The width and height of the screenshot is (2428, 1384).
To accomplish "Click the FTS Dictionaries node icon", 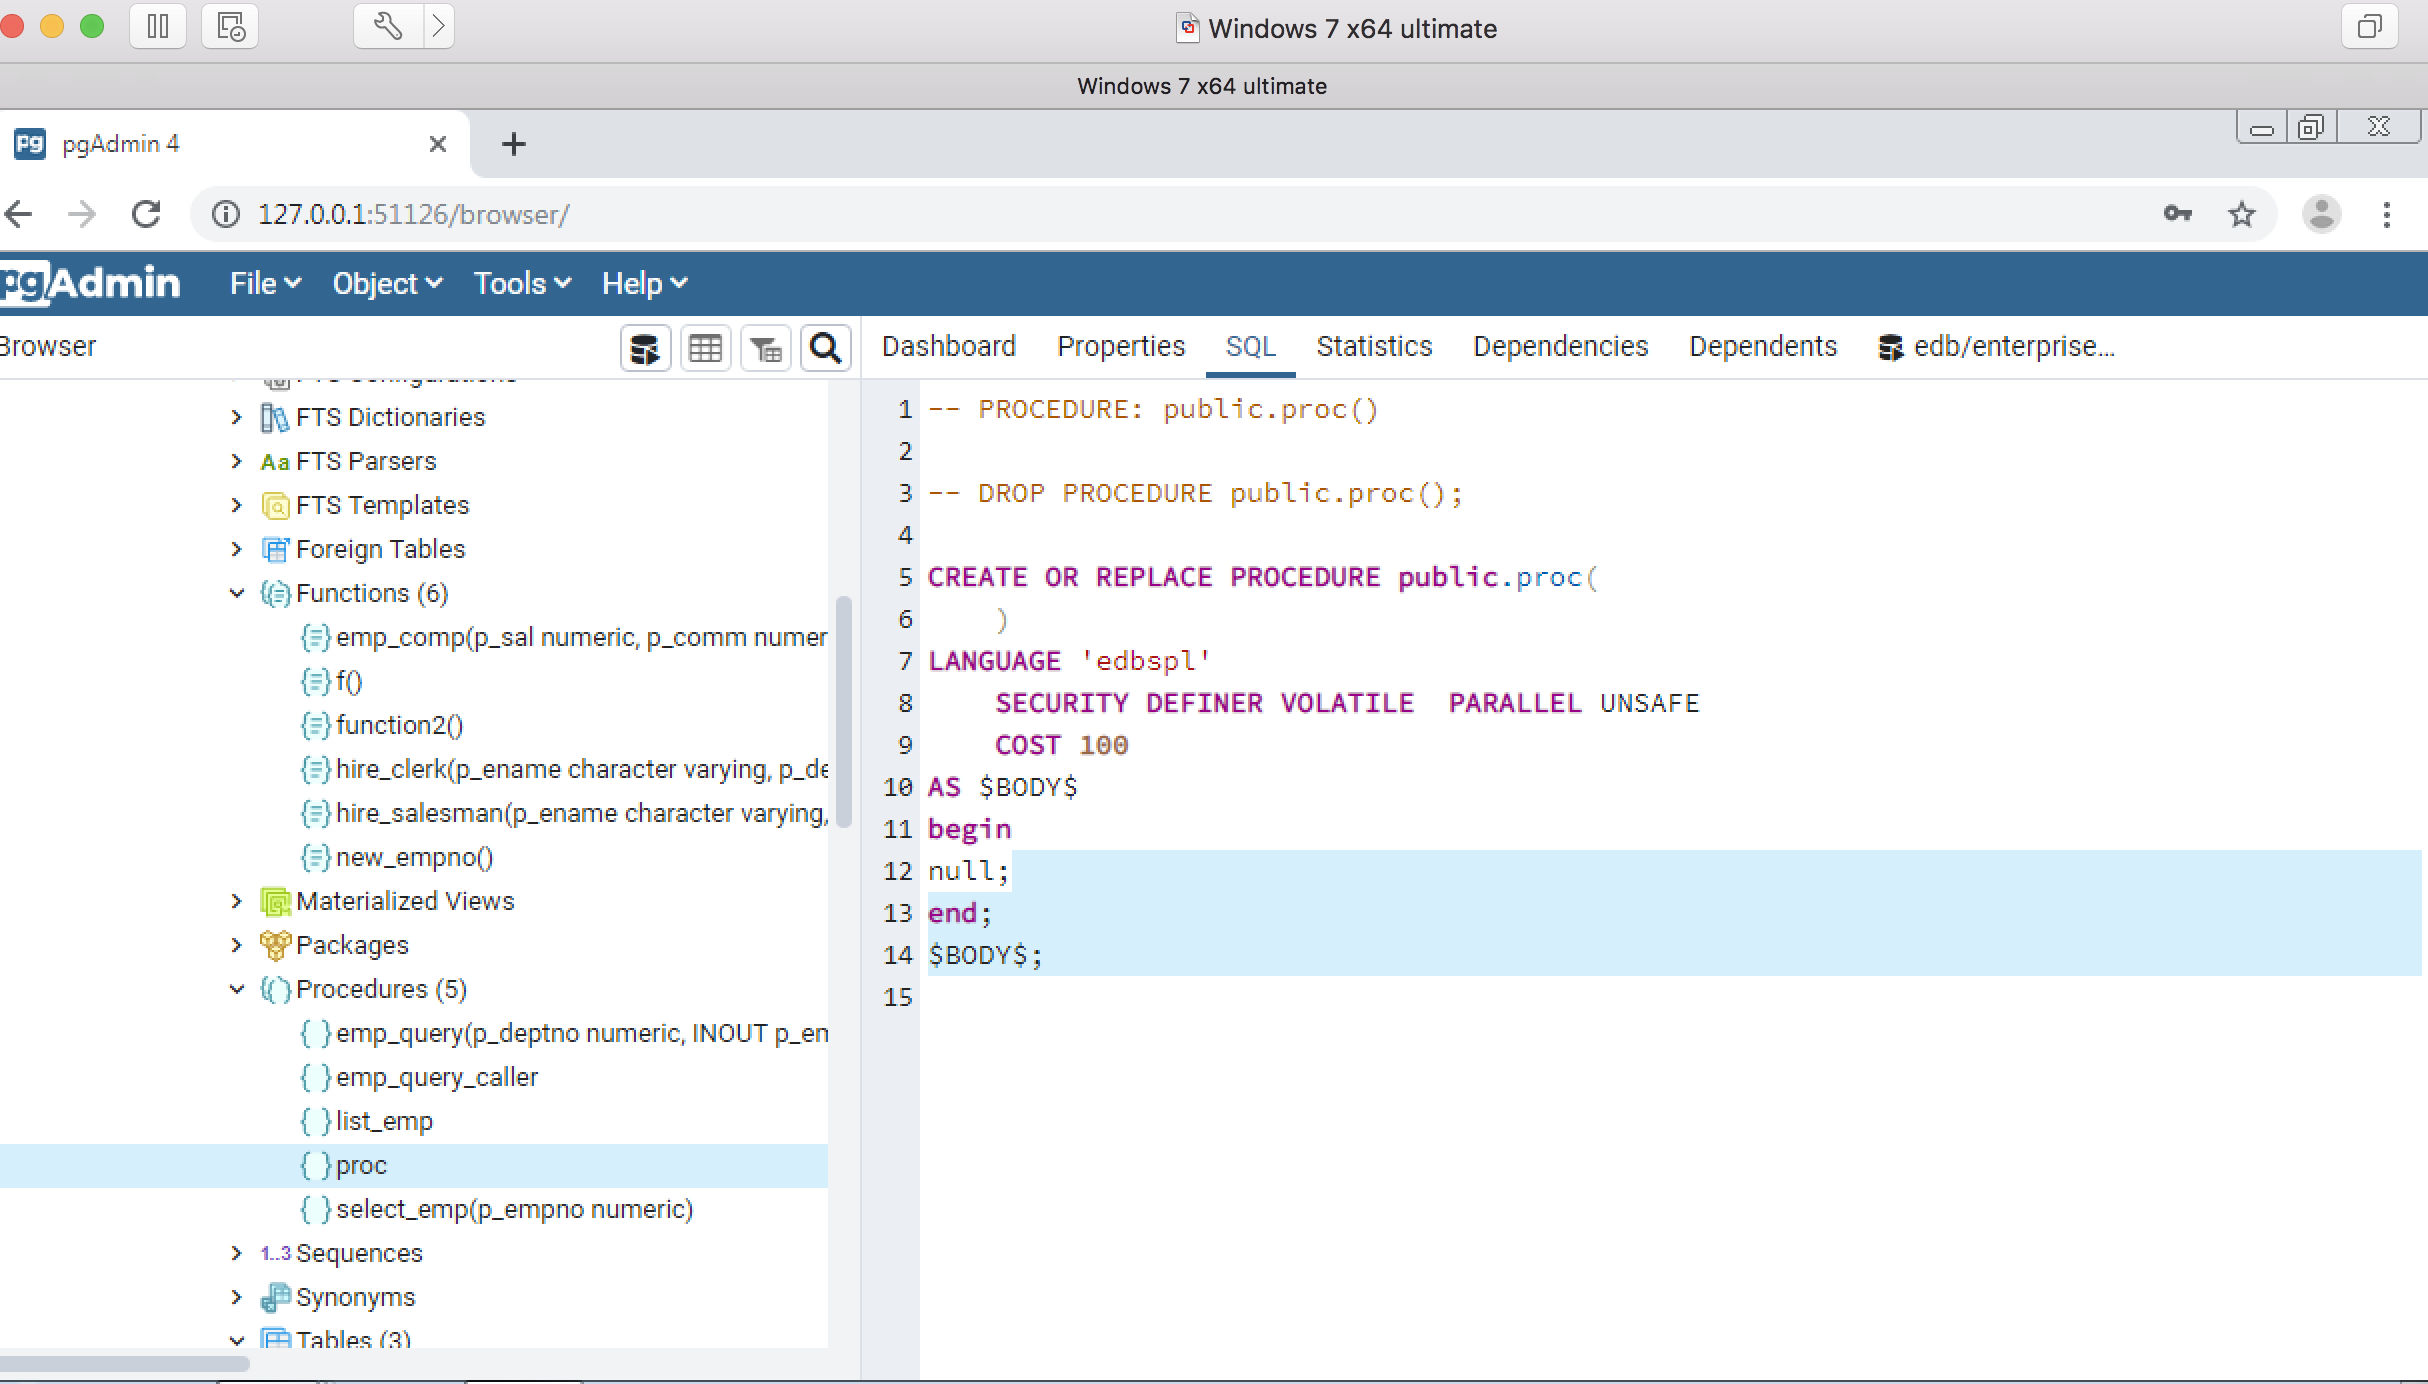I will coord(275,417).
